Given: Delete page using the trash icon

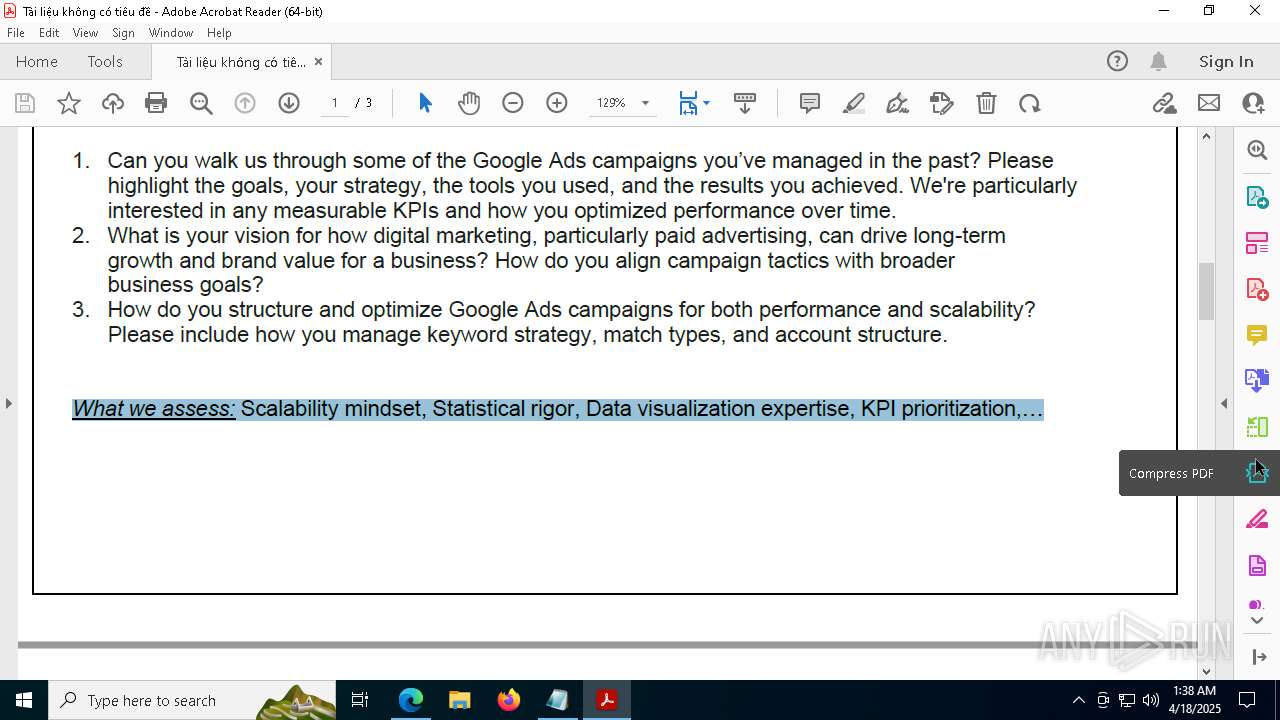Looking at the screenshot, I should point(986,103).
